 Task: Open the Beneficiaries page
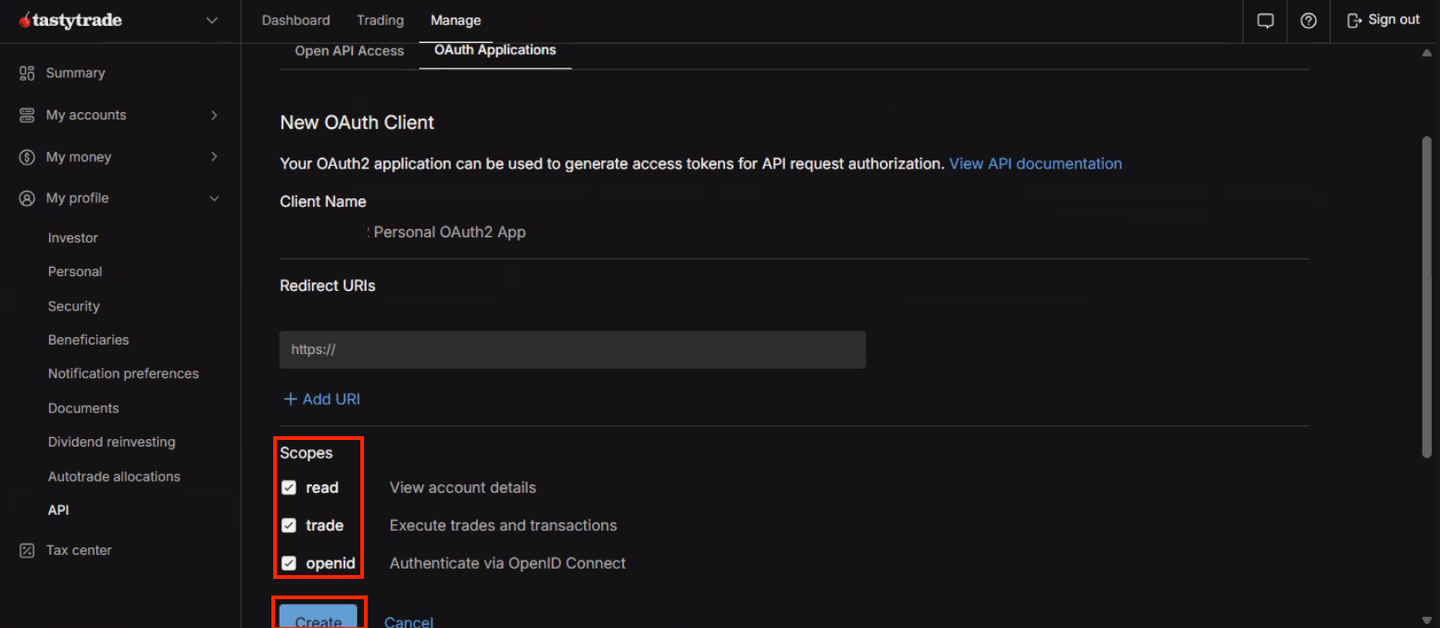coord(88,340)
